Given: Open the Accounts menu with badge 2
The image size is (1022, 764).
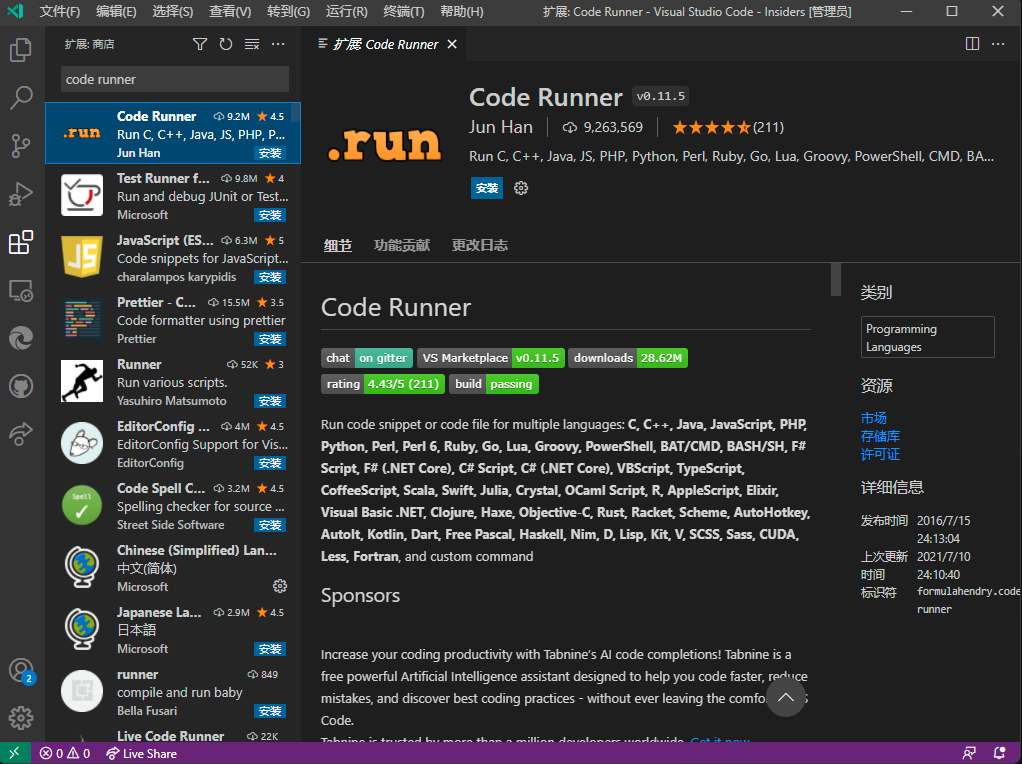Looking at the screenshot, I should tap(21, 671).
